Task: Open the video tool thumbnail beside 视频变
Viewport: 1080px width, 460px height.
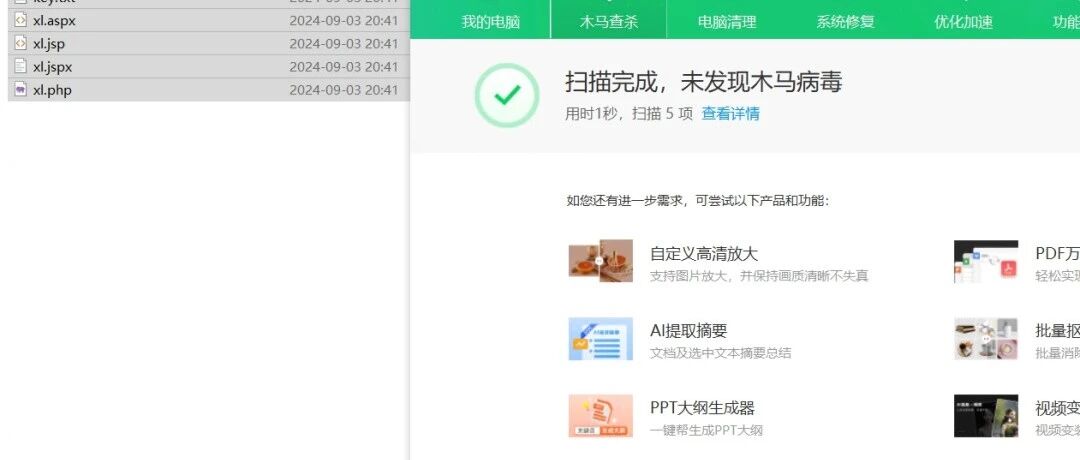Action: tap(986, 415)
